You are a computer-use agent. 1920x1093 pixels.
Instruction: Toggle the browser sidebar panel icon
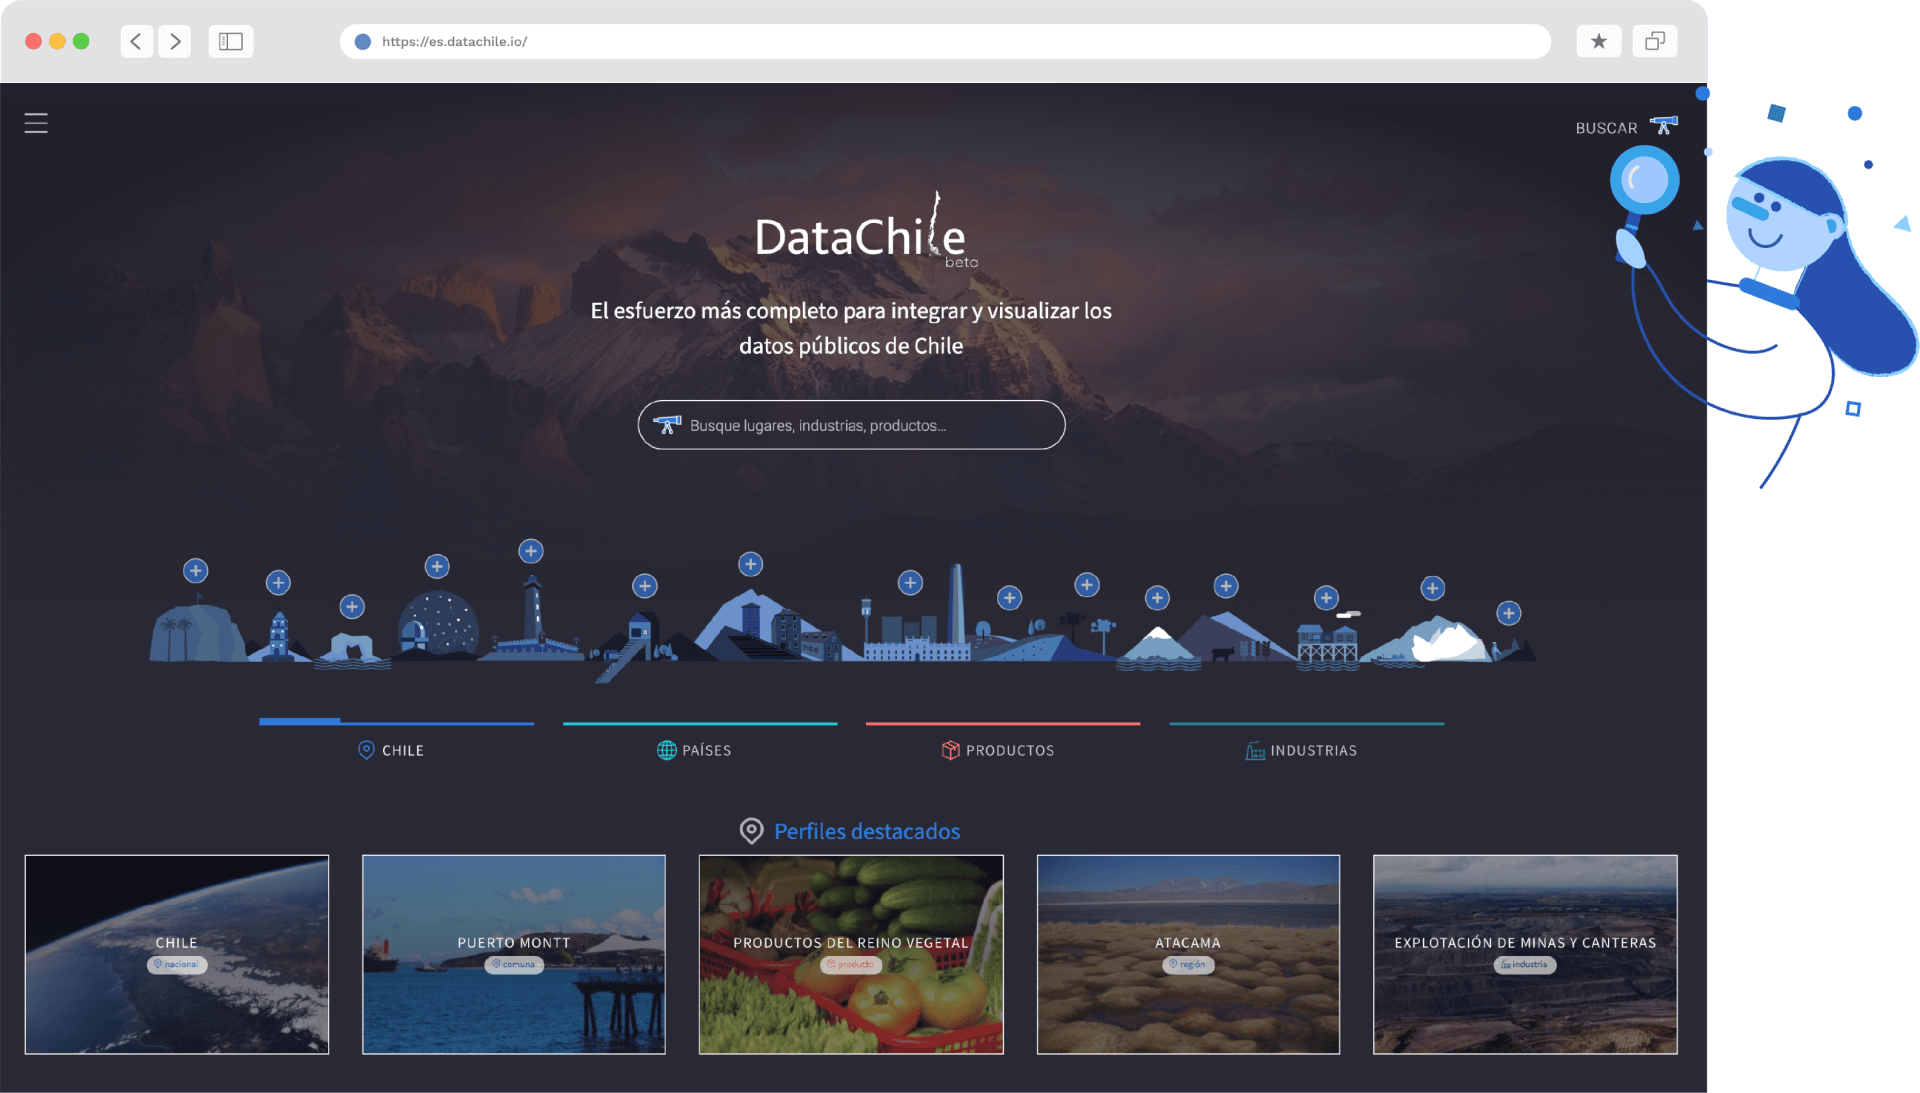pos(231,41)
